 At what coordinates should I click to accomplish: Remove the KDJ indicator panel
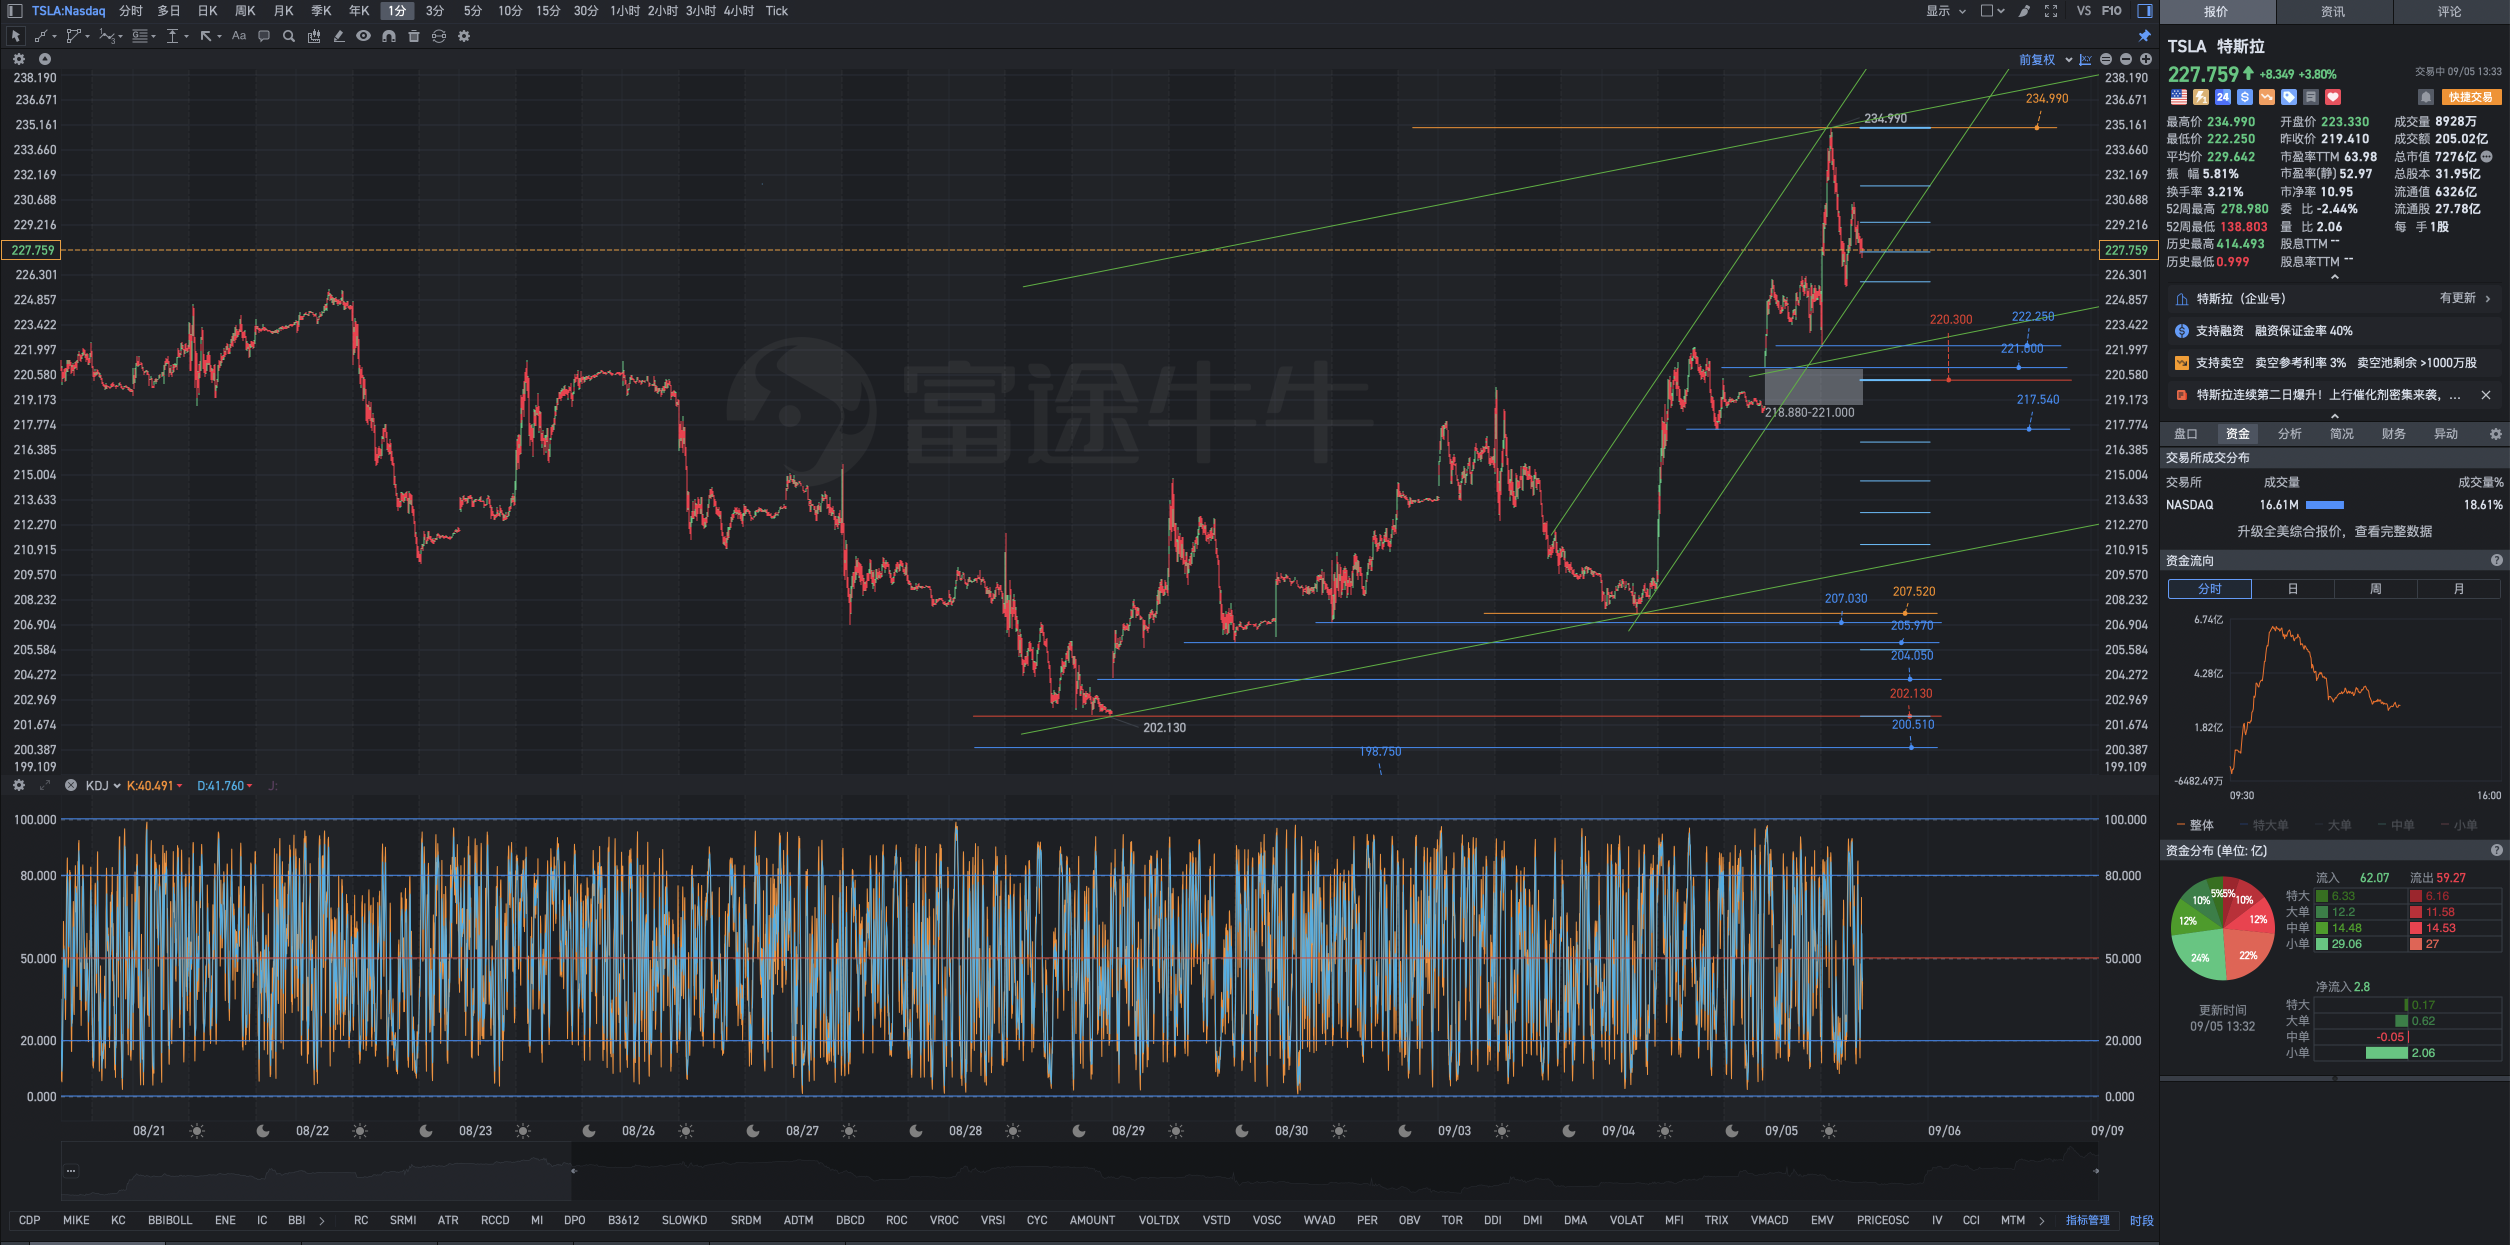click(71, 786)
